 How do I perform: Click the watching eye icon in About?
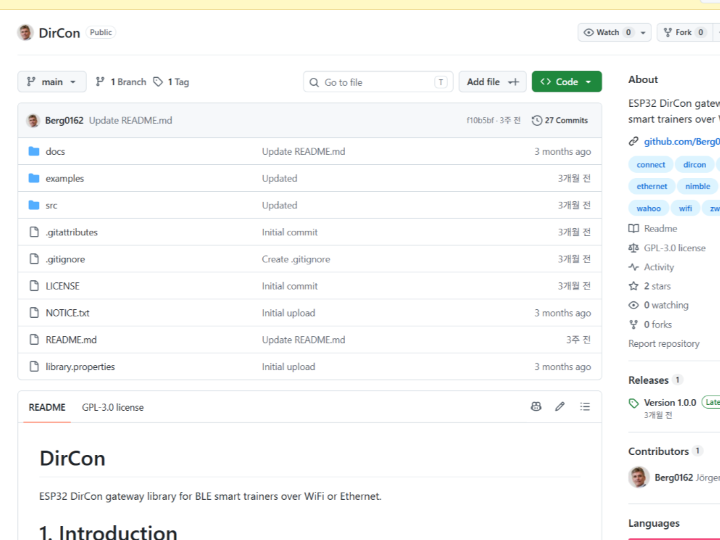pyautogui.click(x=634, y=305)
